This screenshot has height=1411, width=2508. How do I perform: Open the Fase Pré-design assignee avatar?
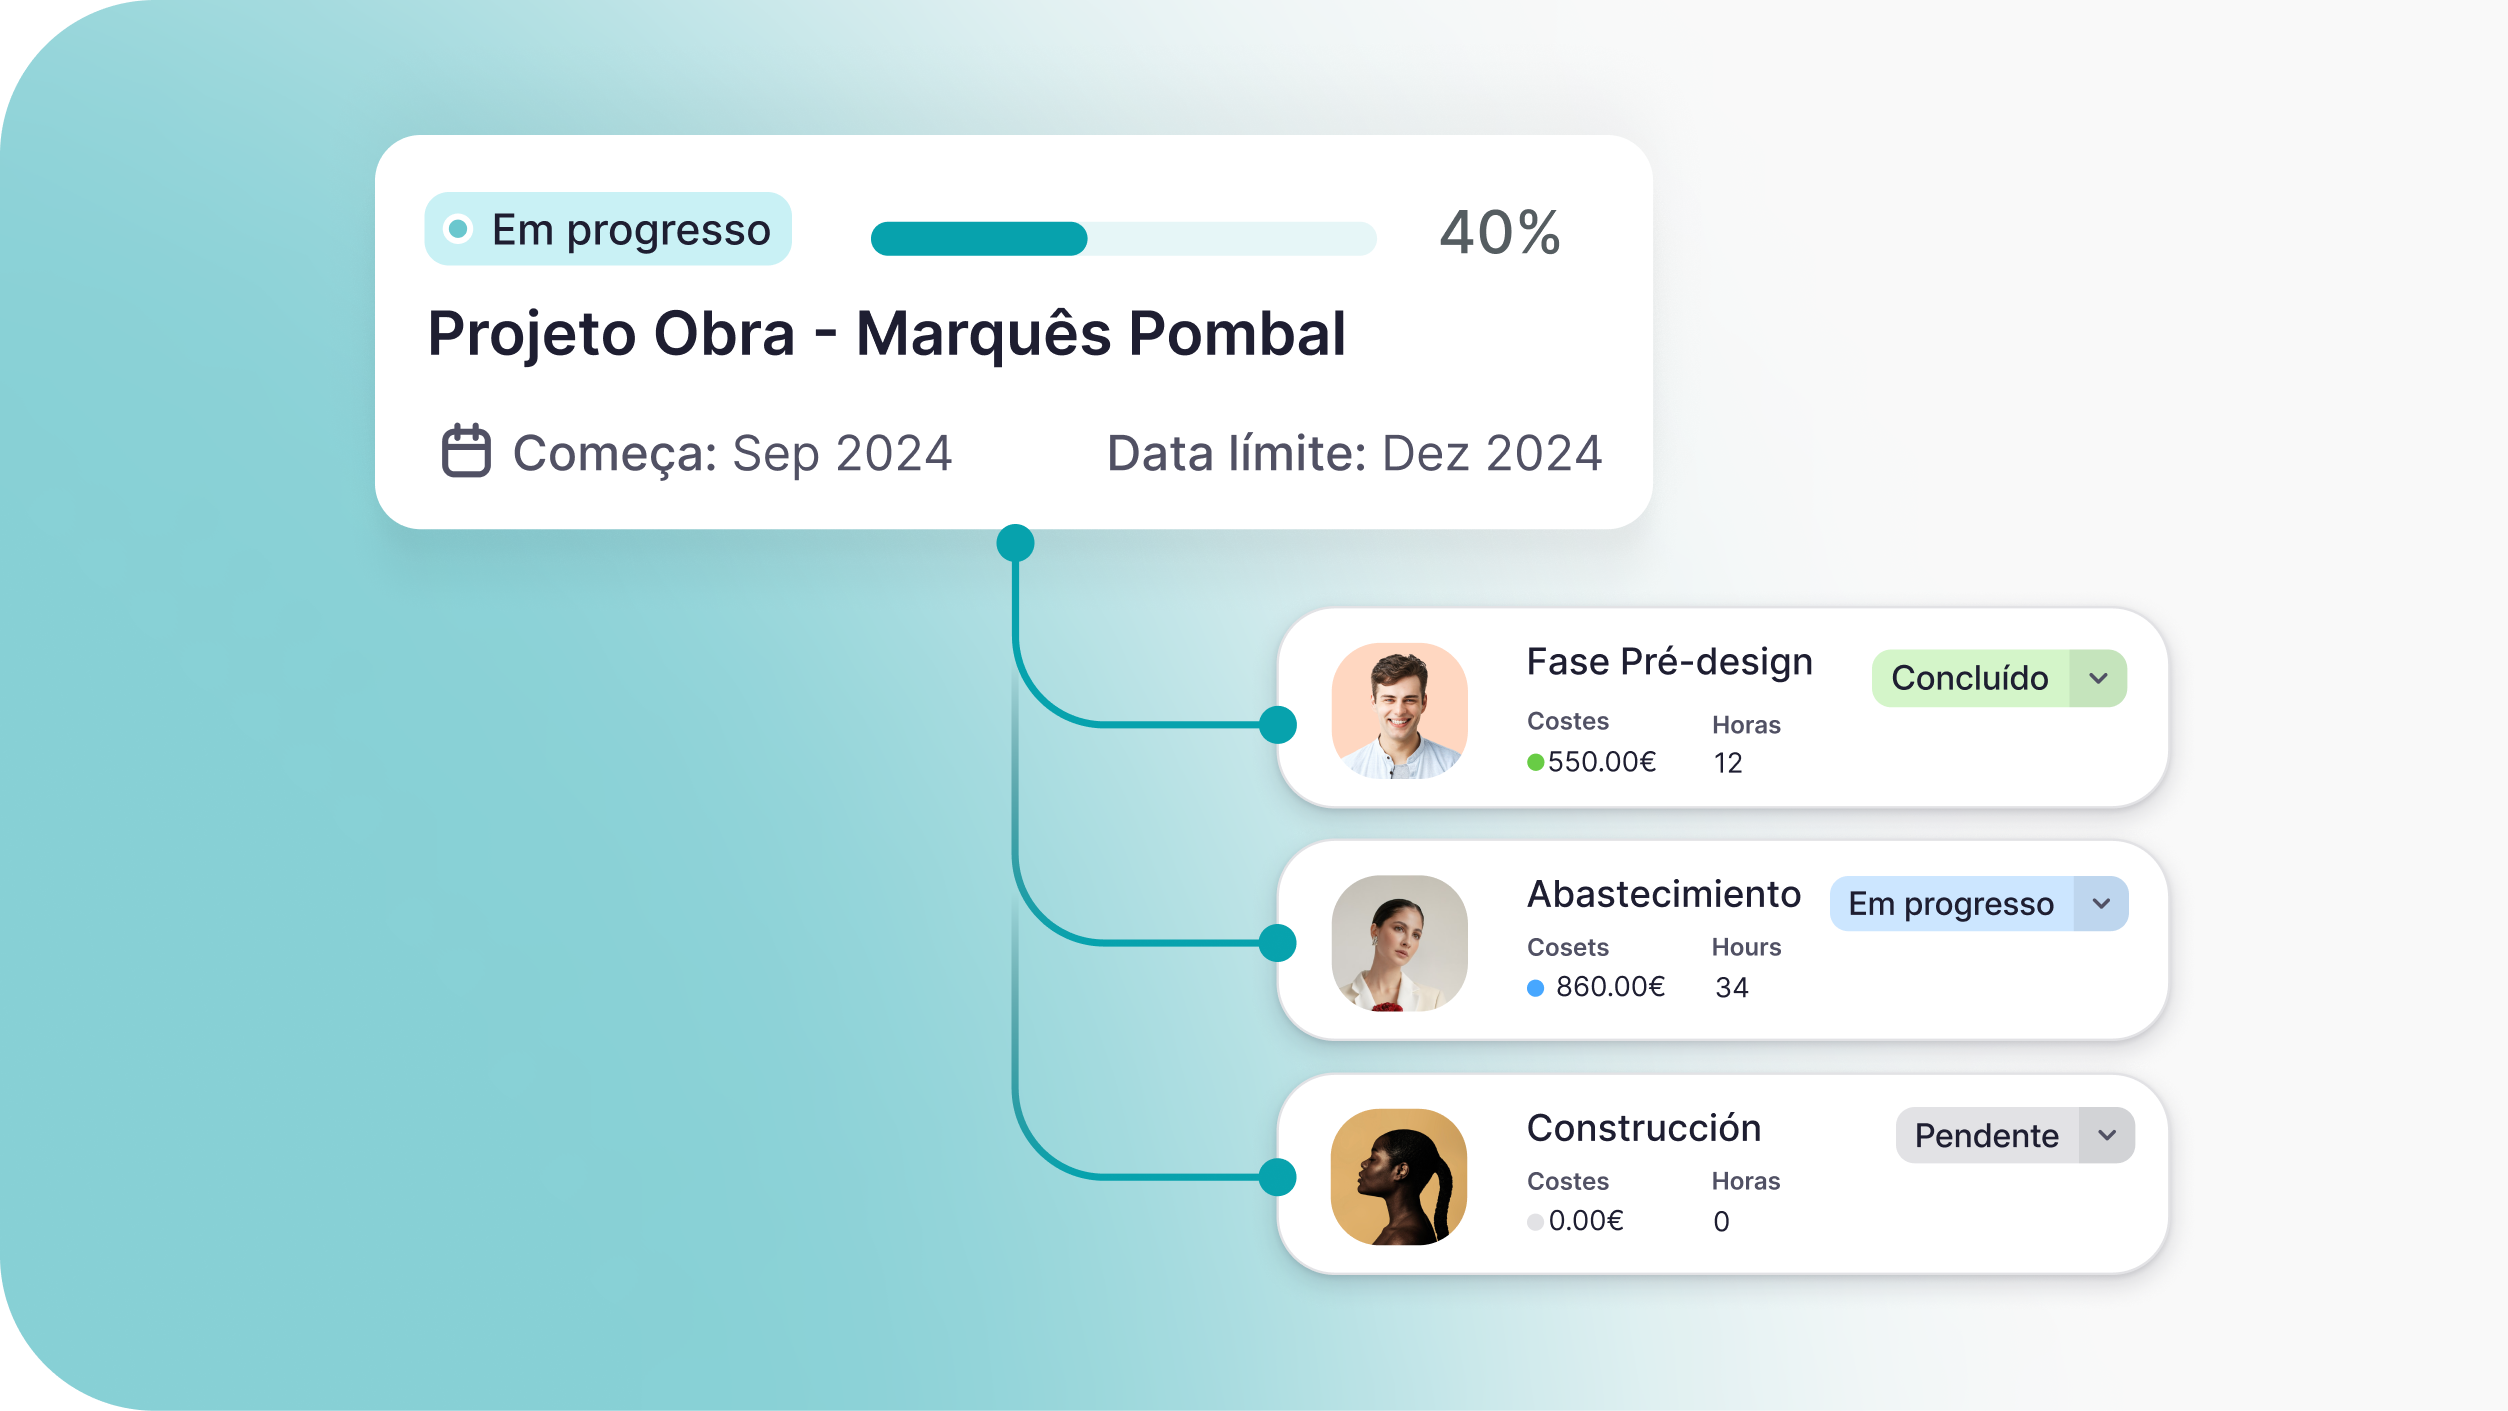[1399, 710]
